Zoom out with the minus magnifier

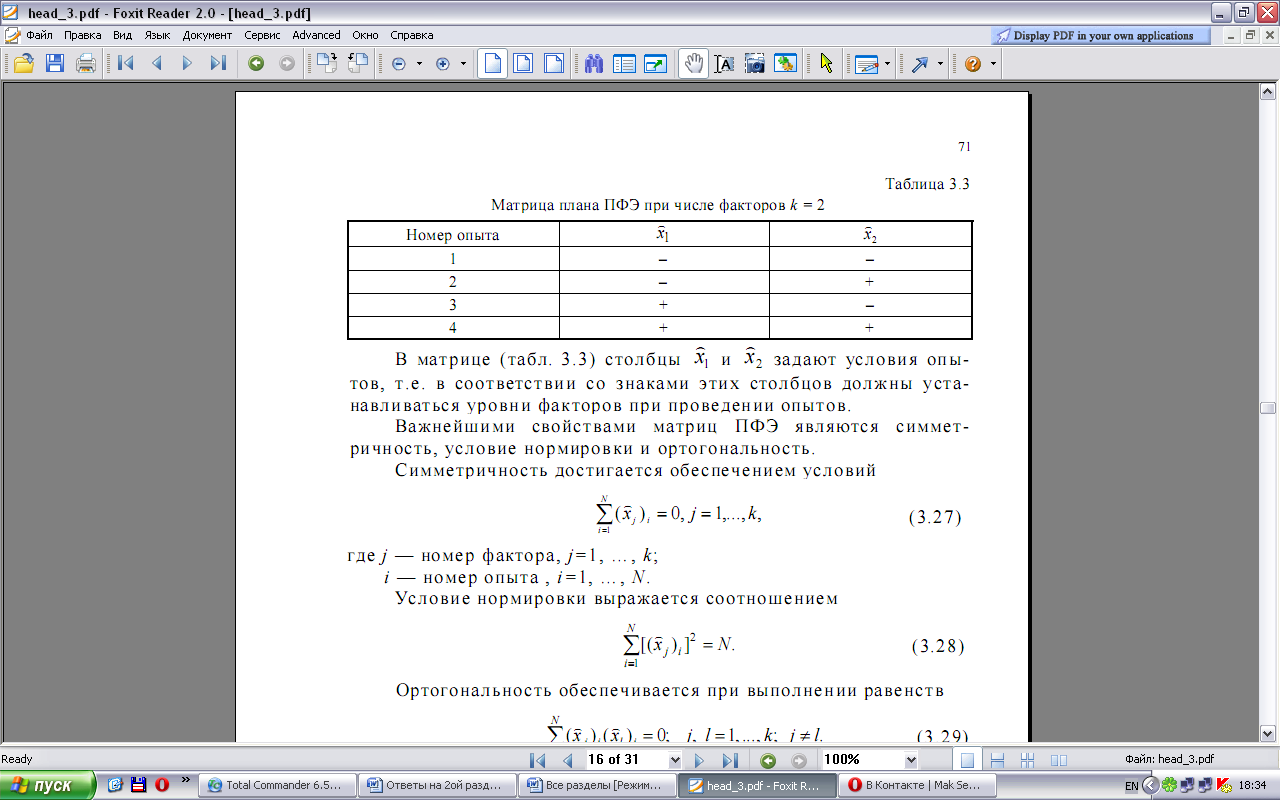coord(399,64)
